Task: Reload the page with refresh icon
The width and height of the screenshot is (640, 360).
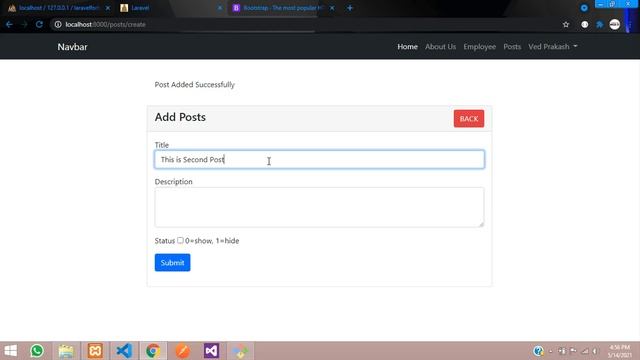Action: point(39,24)
